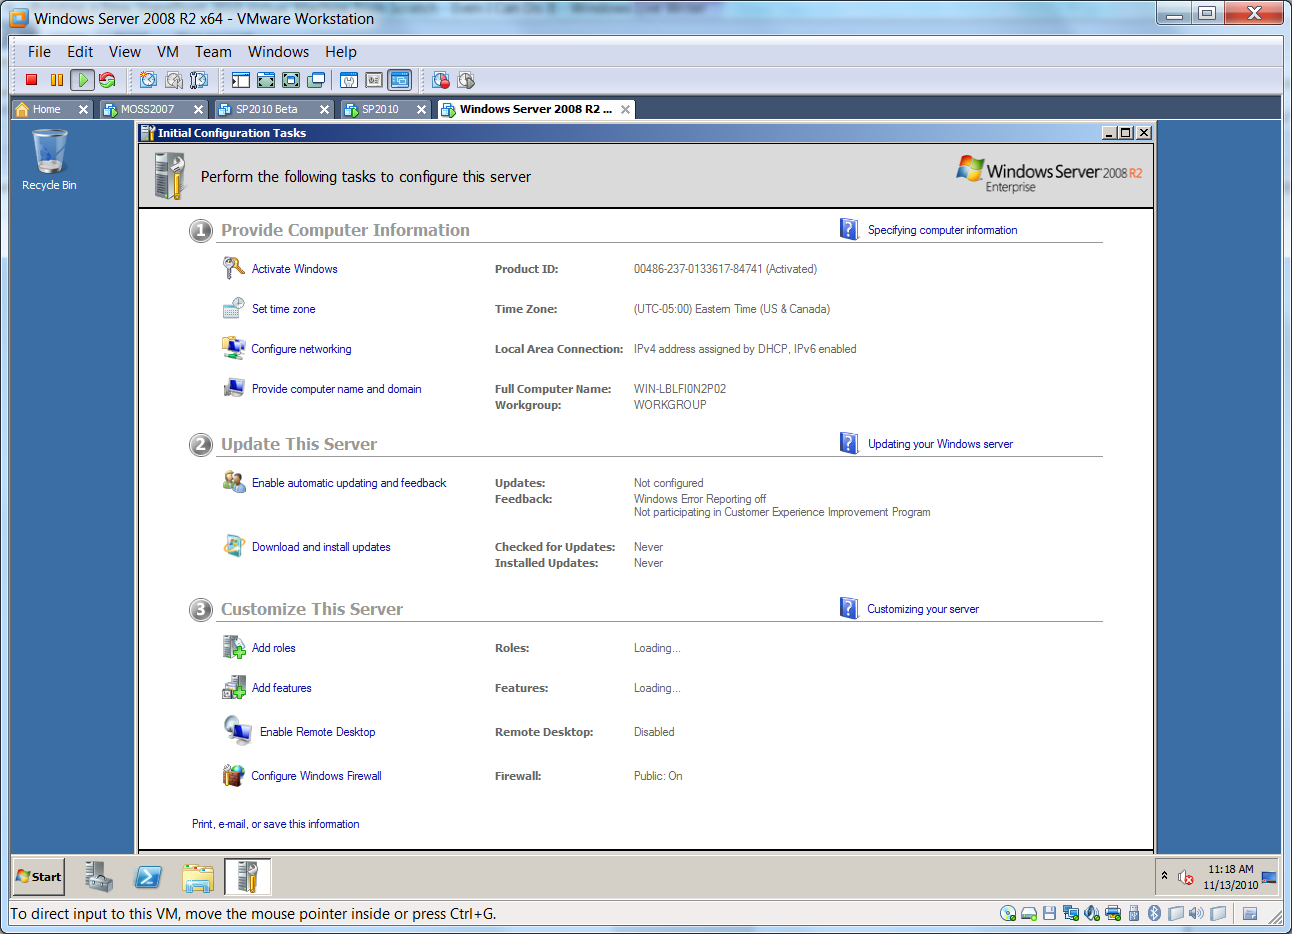Open the VM menu
The image size is (1292, 934).
tap(168, 52)
